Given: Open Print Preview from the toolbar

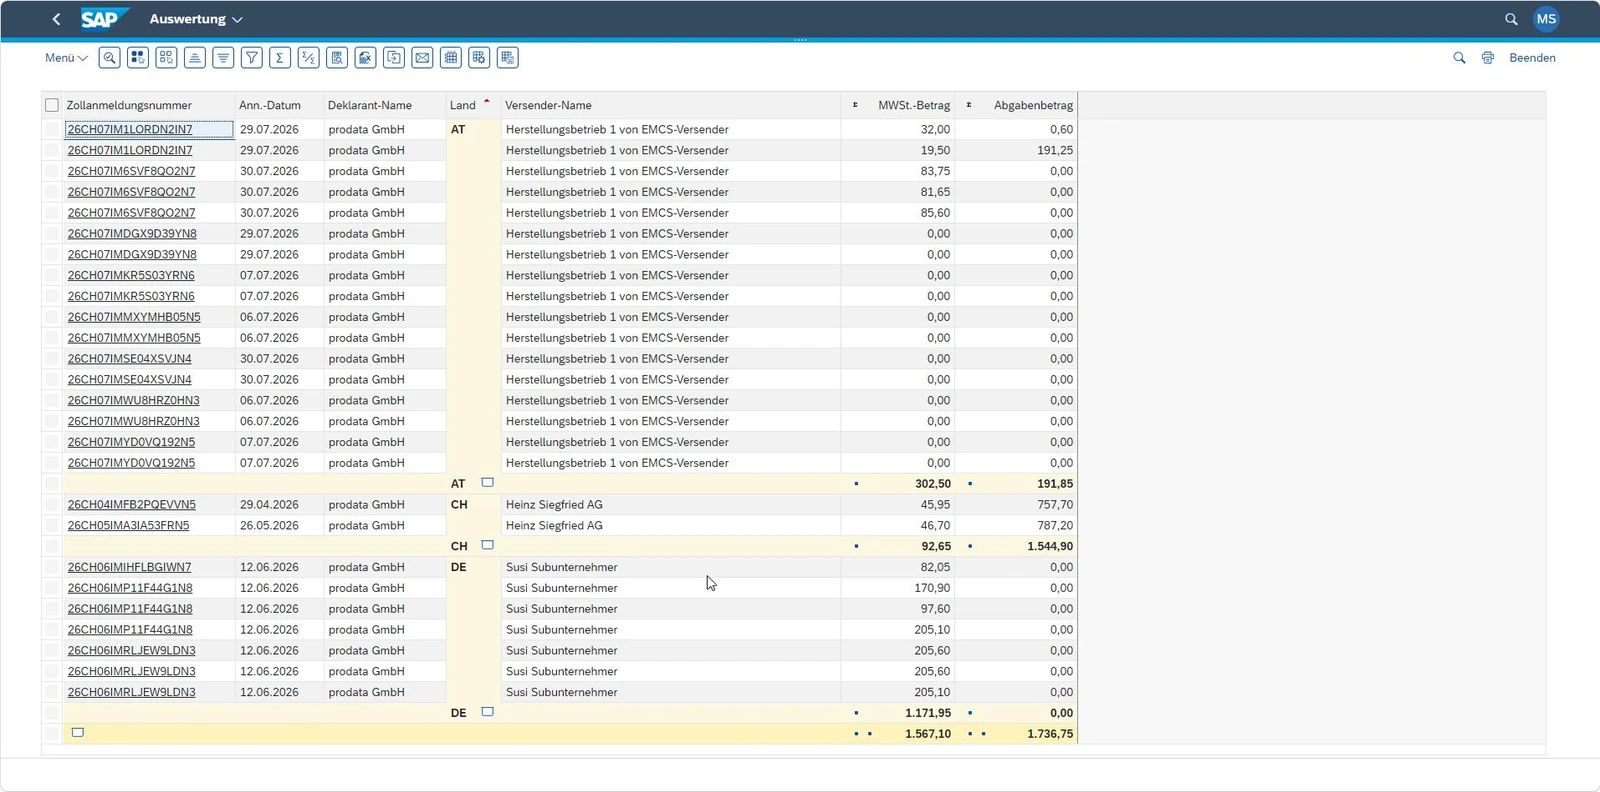Looking at the screenshot, I should [337, 58].
